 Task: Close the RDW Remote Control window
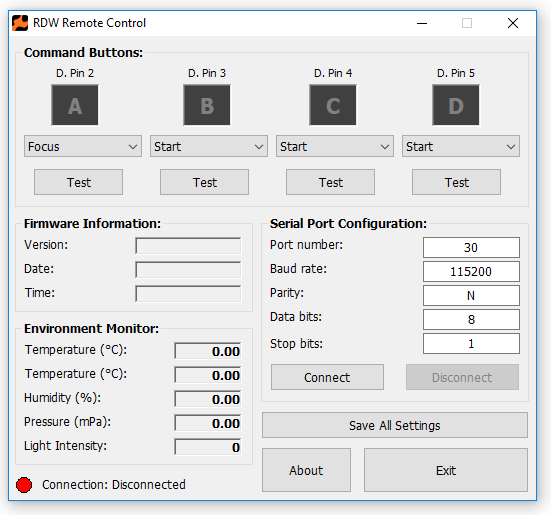point(513,24)
